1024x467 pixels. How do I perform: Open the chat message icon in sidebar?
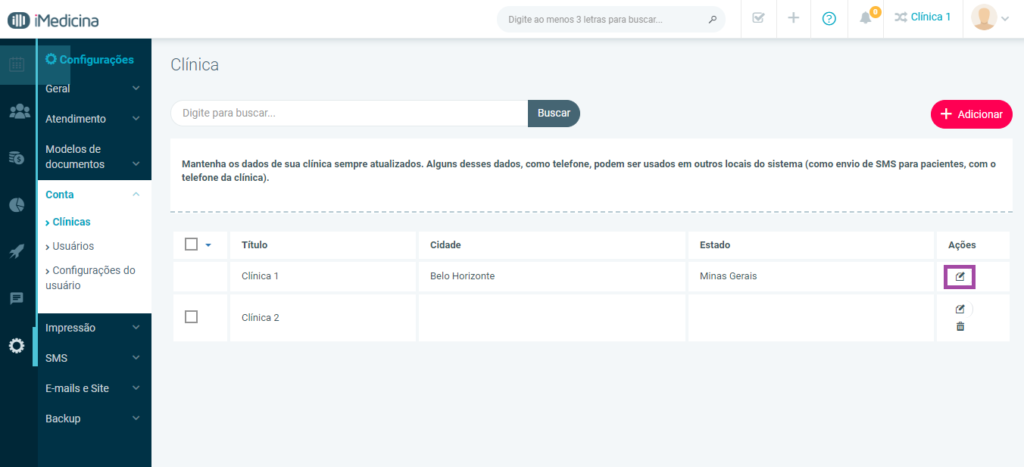pos(17,298)
